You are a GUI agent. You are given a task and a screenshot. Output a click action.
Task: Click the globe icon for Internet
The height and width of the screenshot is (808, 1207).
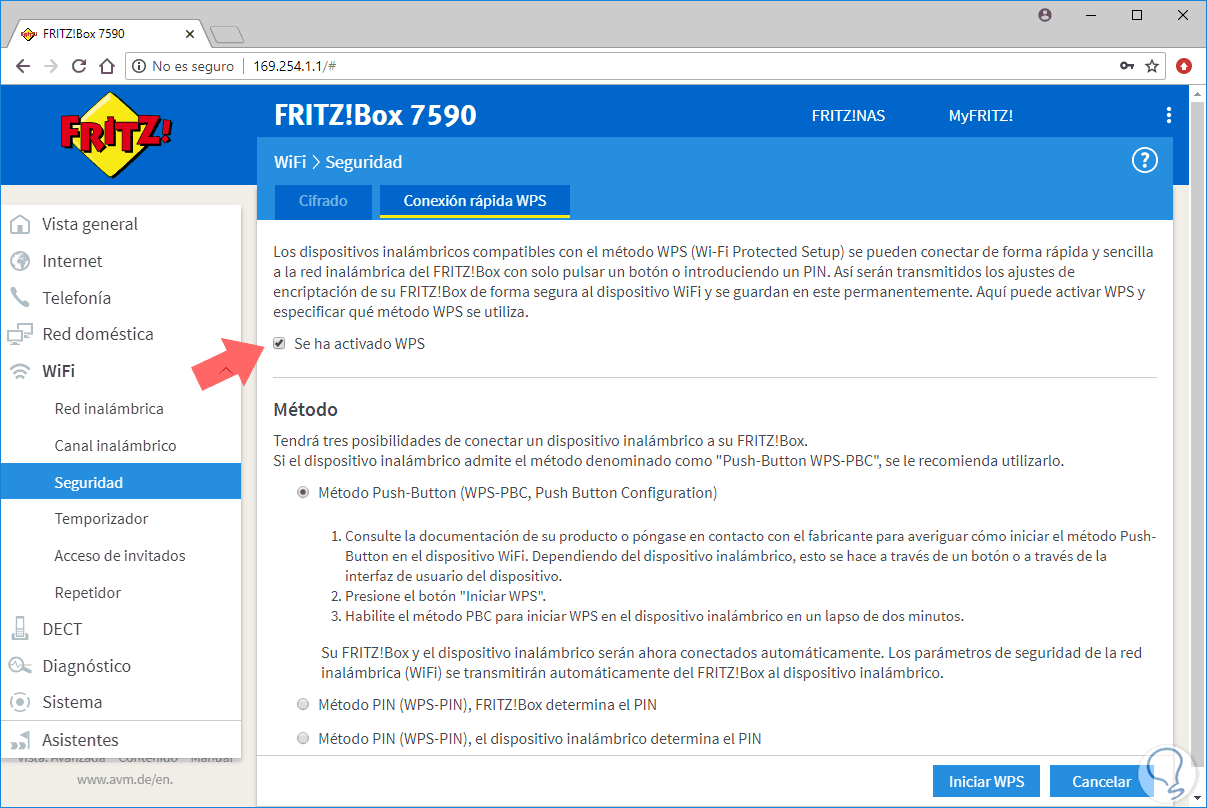pyautogui.click(x=20, y=261)
